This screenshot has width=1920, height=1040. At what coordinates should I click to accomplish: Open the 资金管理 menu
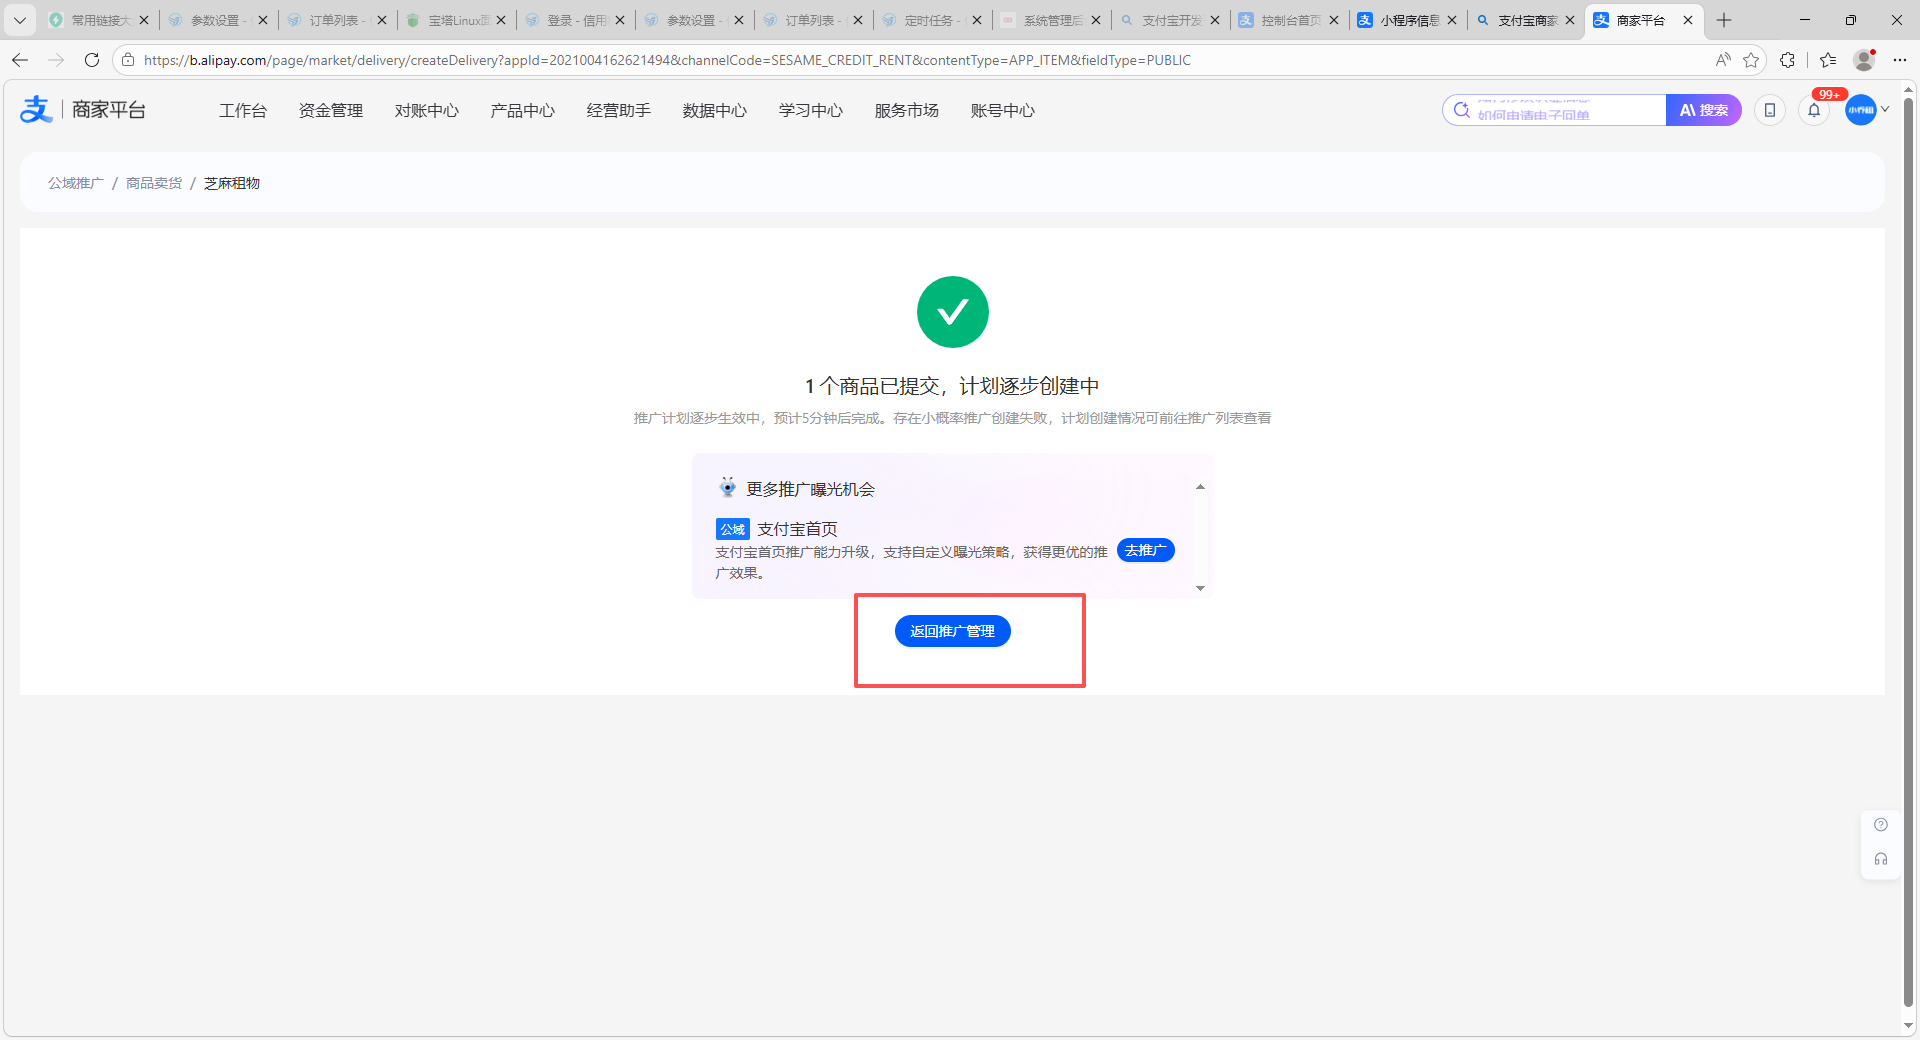(x=330, y=111)
